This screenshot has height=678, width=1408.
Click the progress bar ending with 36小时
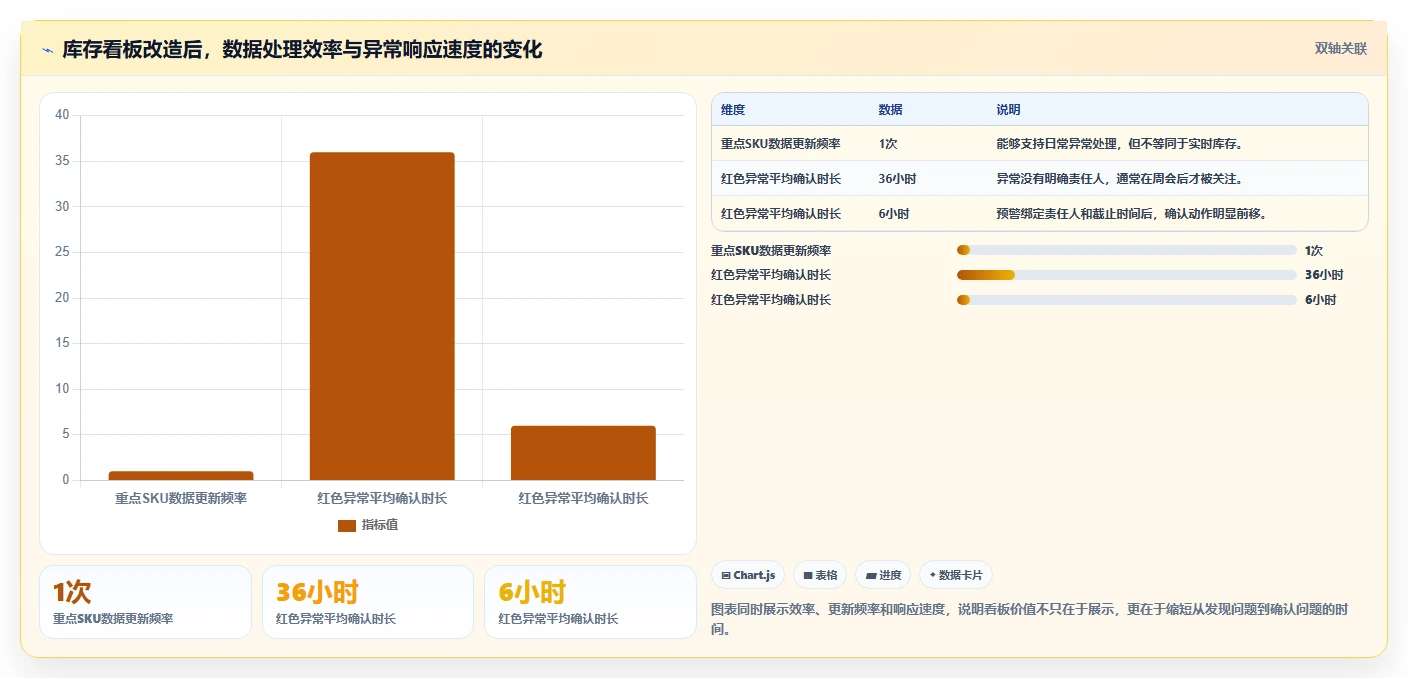[1126, 275]
